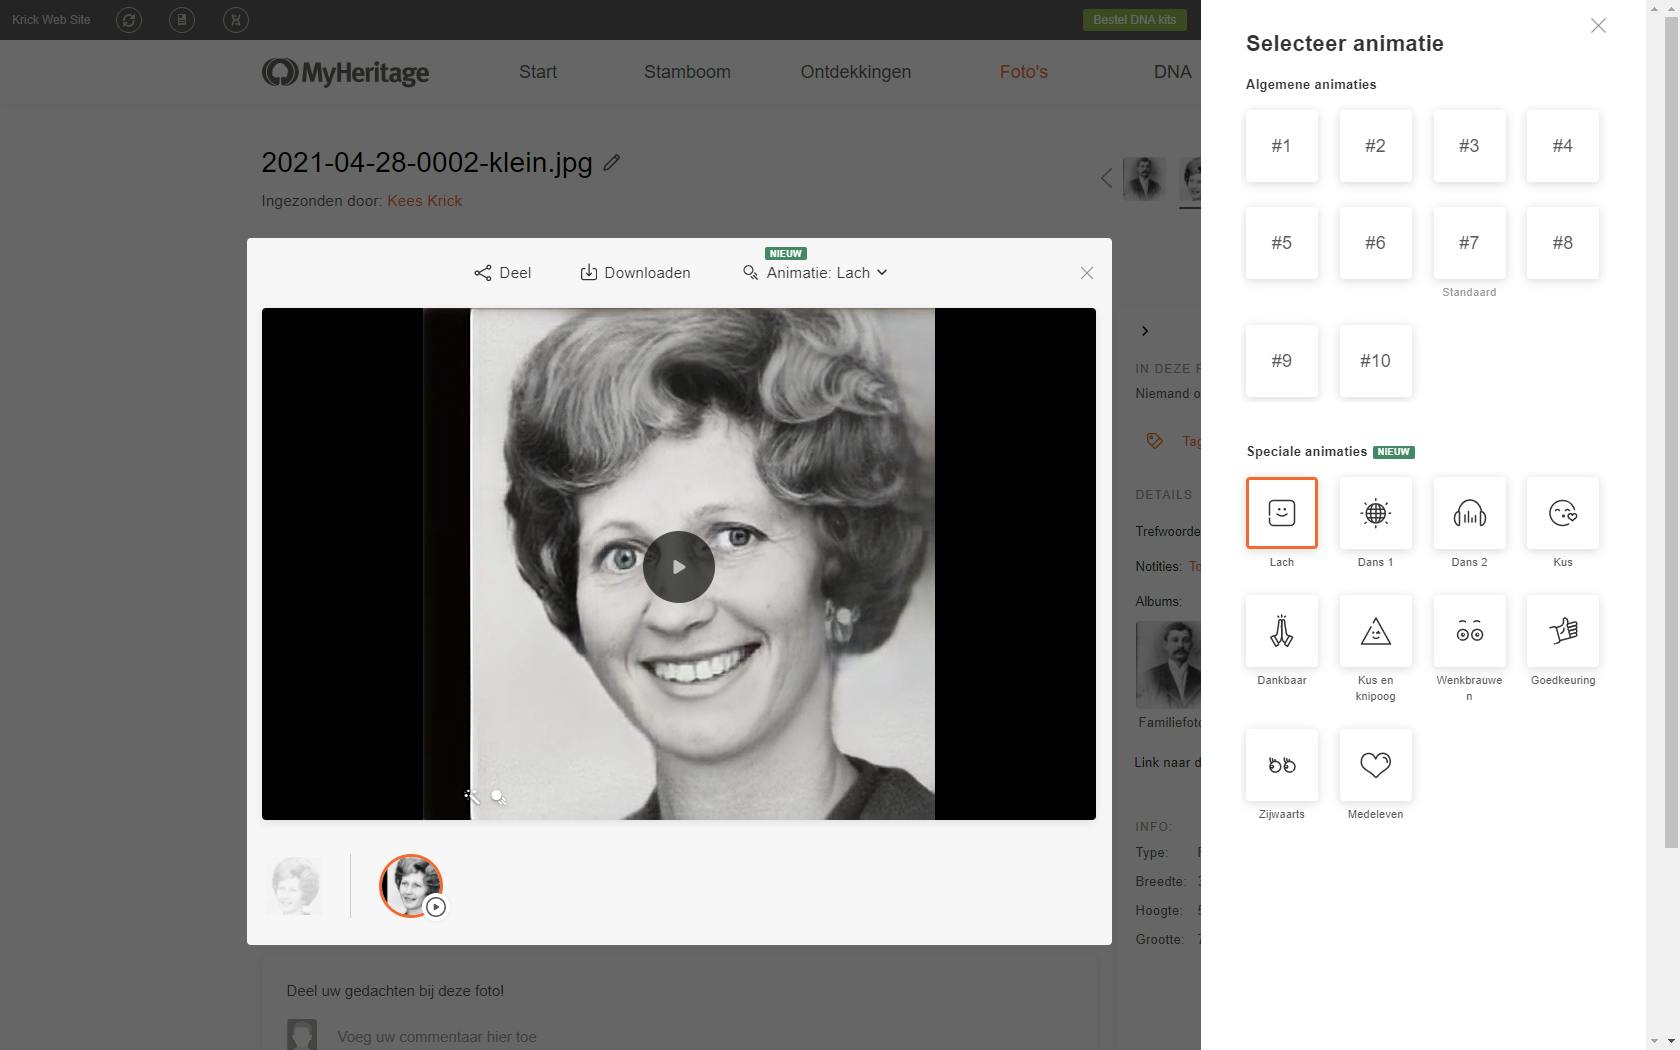Choose the Goedkeuring thumbs-up animation

1562,631
